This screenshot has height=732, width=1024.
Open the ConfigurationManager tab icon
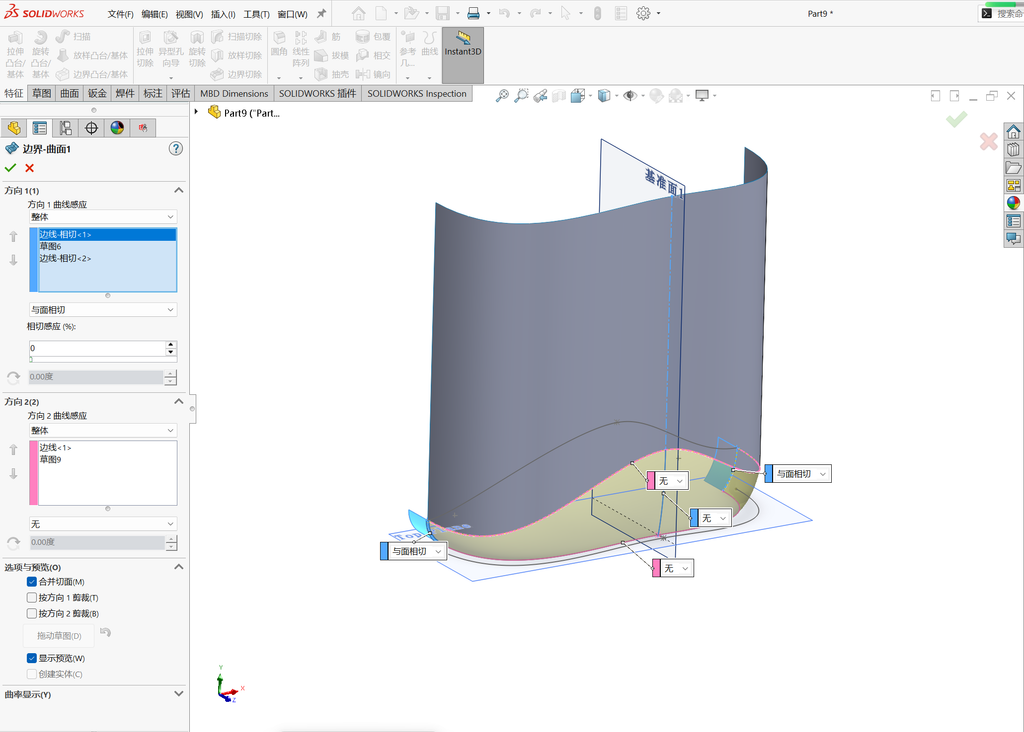(x=65, y=128)
